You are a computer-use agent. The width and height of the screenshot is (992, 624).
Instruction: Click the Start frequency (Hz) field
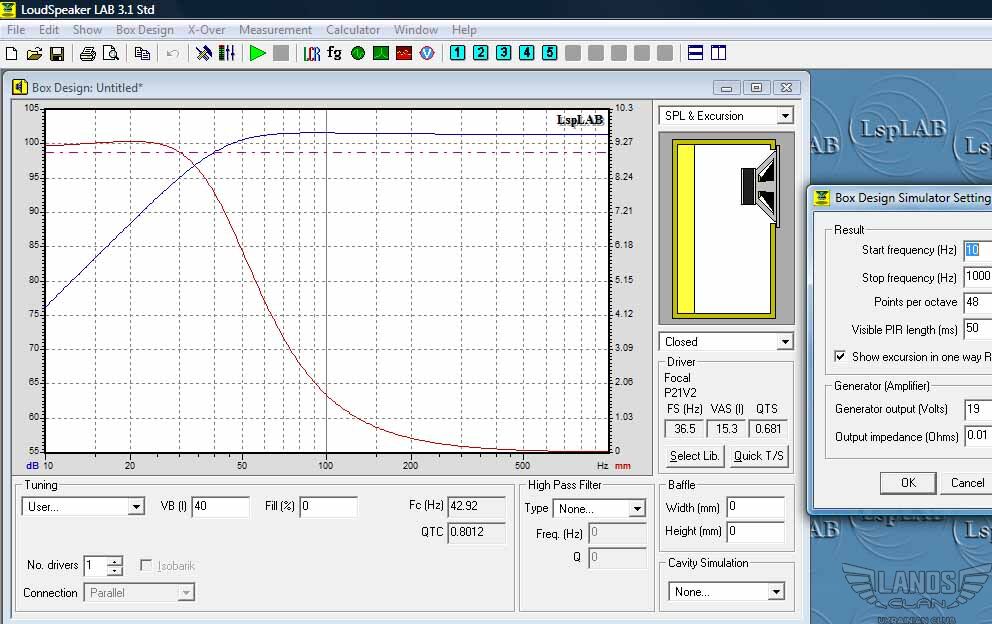tap(978, 250)
